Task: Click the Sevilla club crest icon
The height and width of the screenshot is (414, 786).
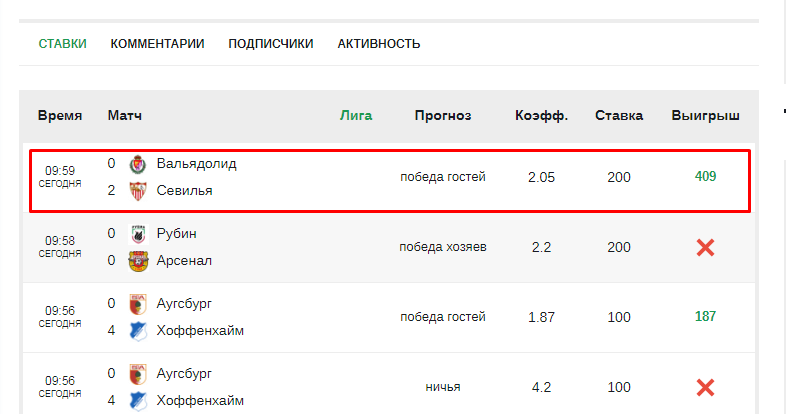Action: (x=138, y=191)
